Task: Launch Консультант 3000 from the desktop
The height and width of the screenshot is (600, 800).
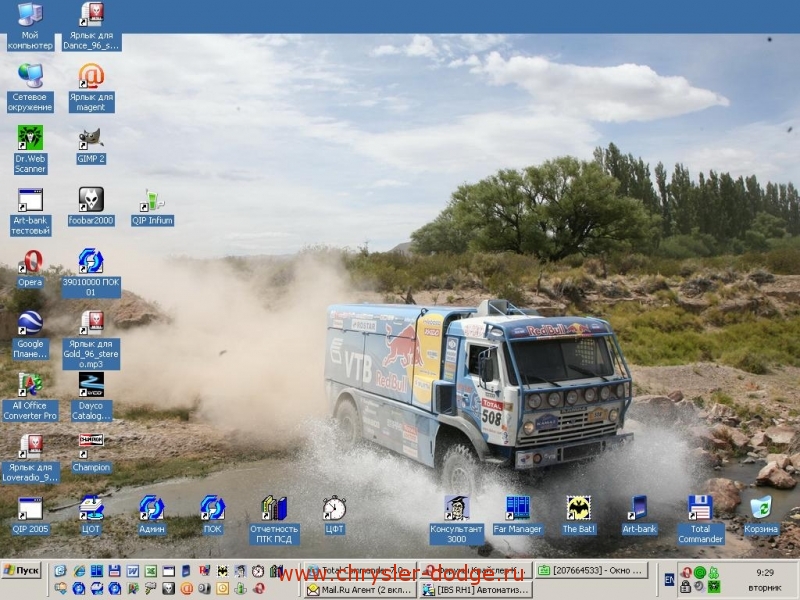Action: (x=456, y=520)
